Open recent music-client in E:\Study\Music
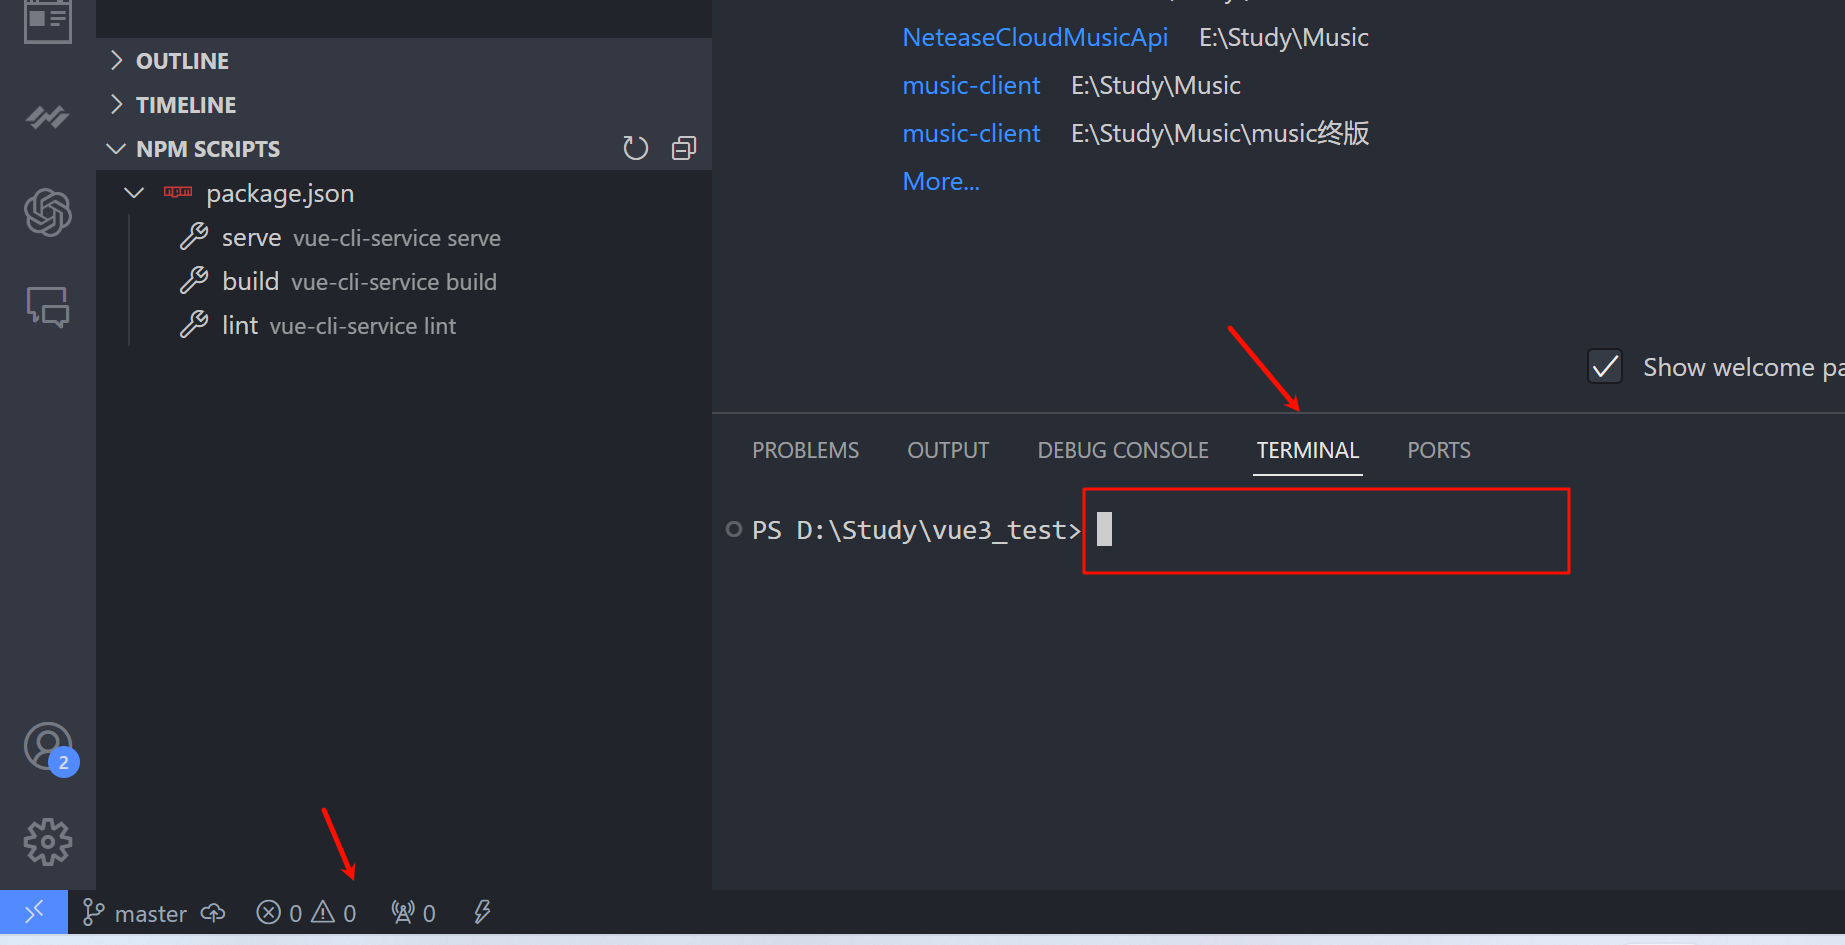This screenshot has height=945, width=1845. (971, 85)
